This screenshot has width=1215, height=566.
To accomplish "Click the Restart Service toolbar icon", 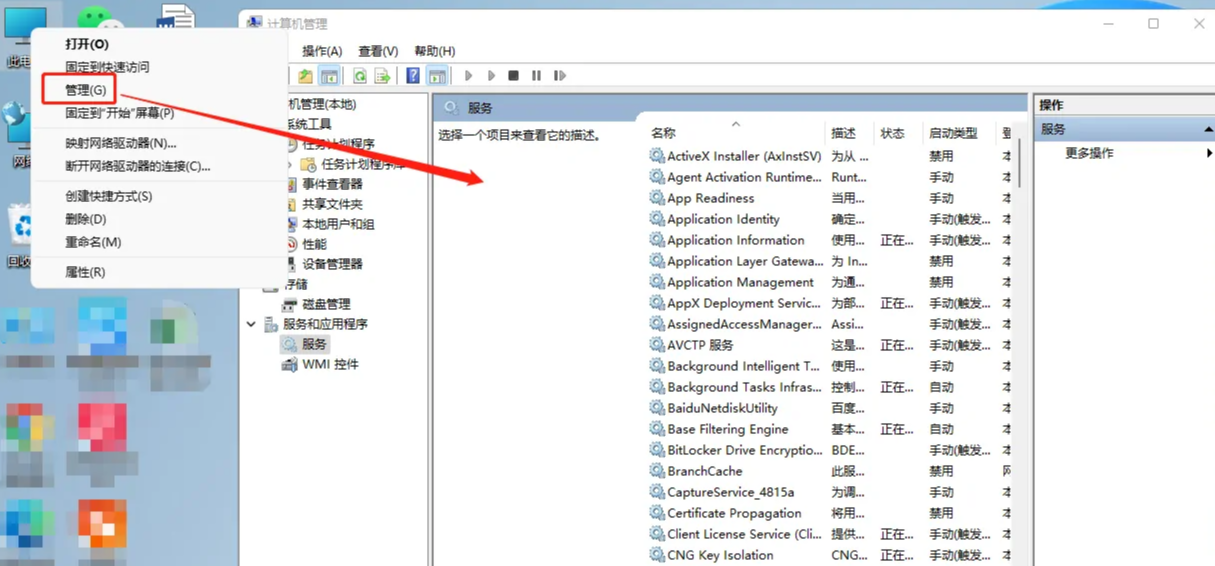I will (560, 76).
